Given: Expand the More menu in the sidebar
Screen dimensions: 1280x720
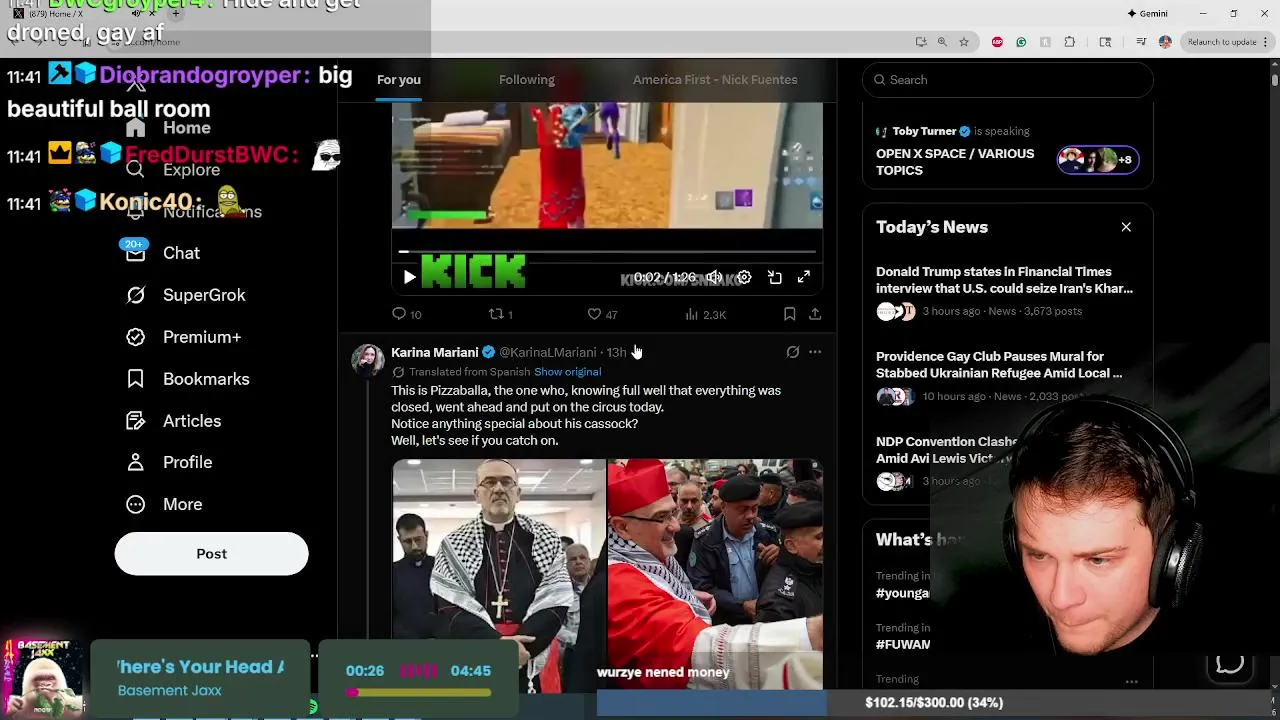Looking at the screenshot, I should point(165,504).
